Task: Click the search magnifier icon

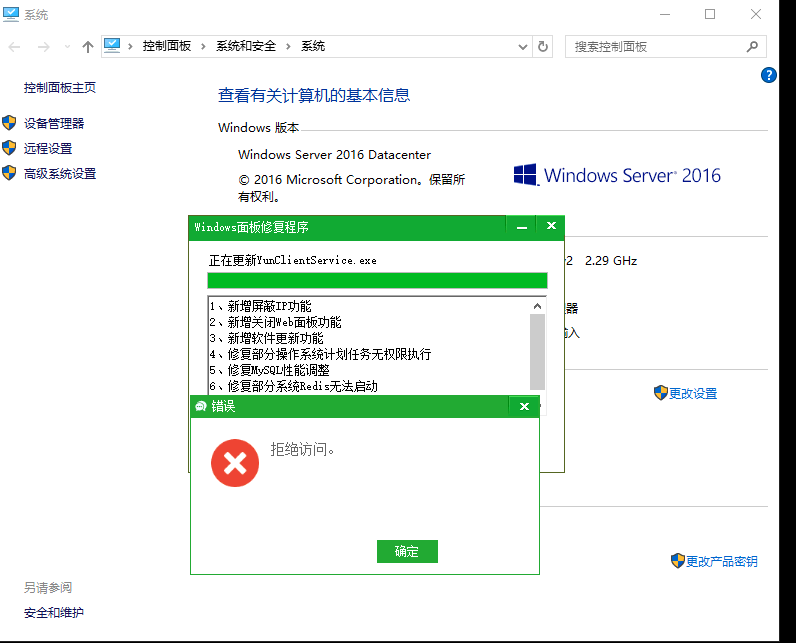Action: 752,47
